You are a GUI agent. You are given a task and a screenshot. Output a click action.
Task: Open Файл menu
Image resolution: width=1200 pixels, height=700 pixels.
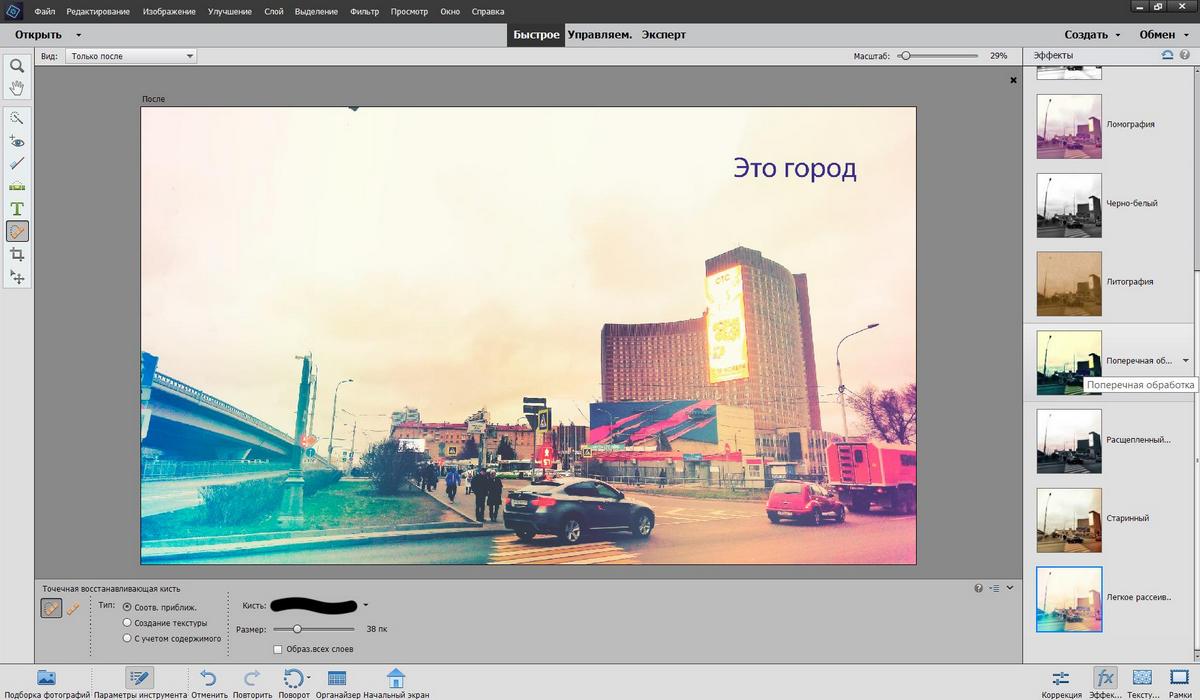tap(44, 11)
